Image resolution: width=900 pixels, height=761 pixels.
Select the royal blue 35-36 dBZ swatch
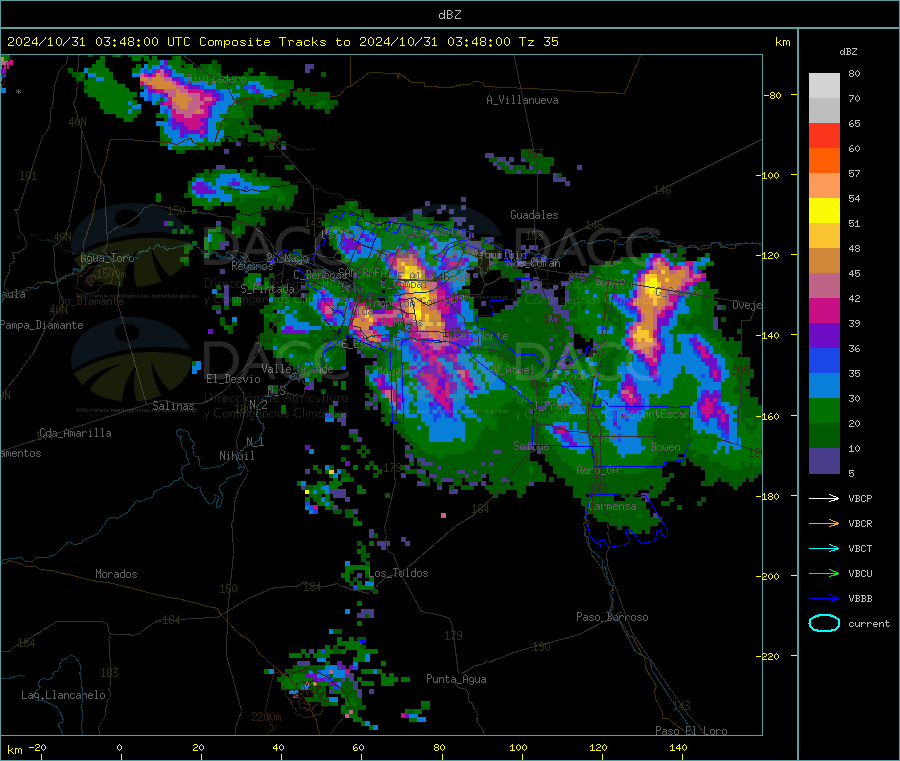(x=824, y=360)
